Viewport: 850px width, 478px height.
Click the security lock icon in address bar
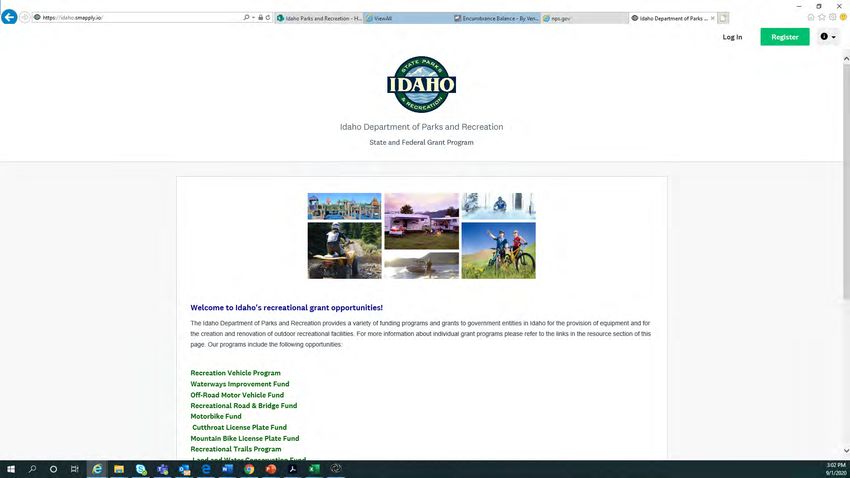261,17
